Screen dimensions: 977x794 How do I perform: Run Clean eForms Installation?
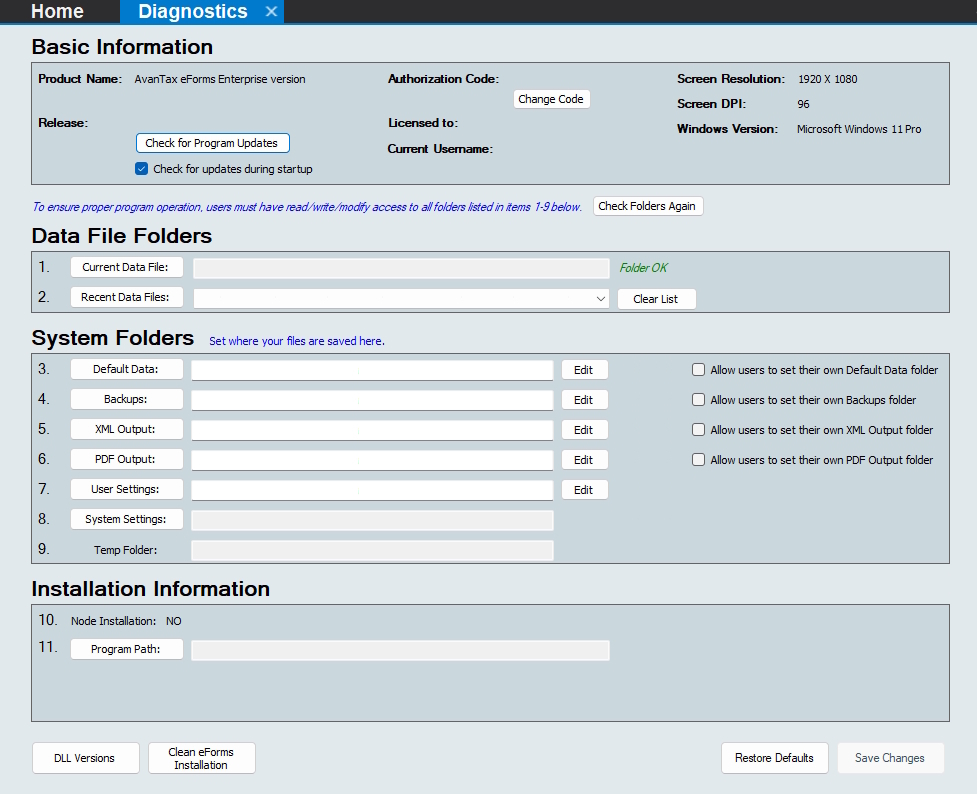(201, 758)
